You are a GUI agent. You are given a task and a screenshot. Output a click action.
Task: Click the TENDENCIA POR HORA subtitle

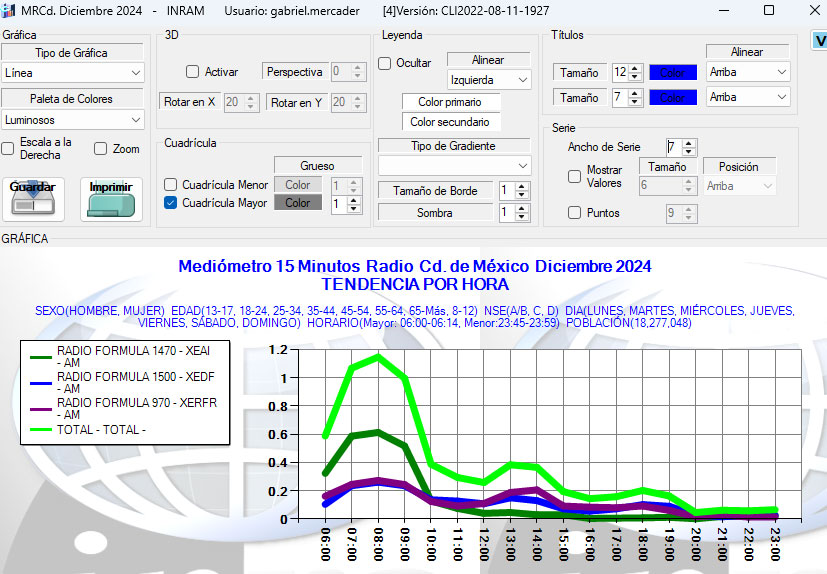[x=415, y=284]
